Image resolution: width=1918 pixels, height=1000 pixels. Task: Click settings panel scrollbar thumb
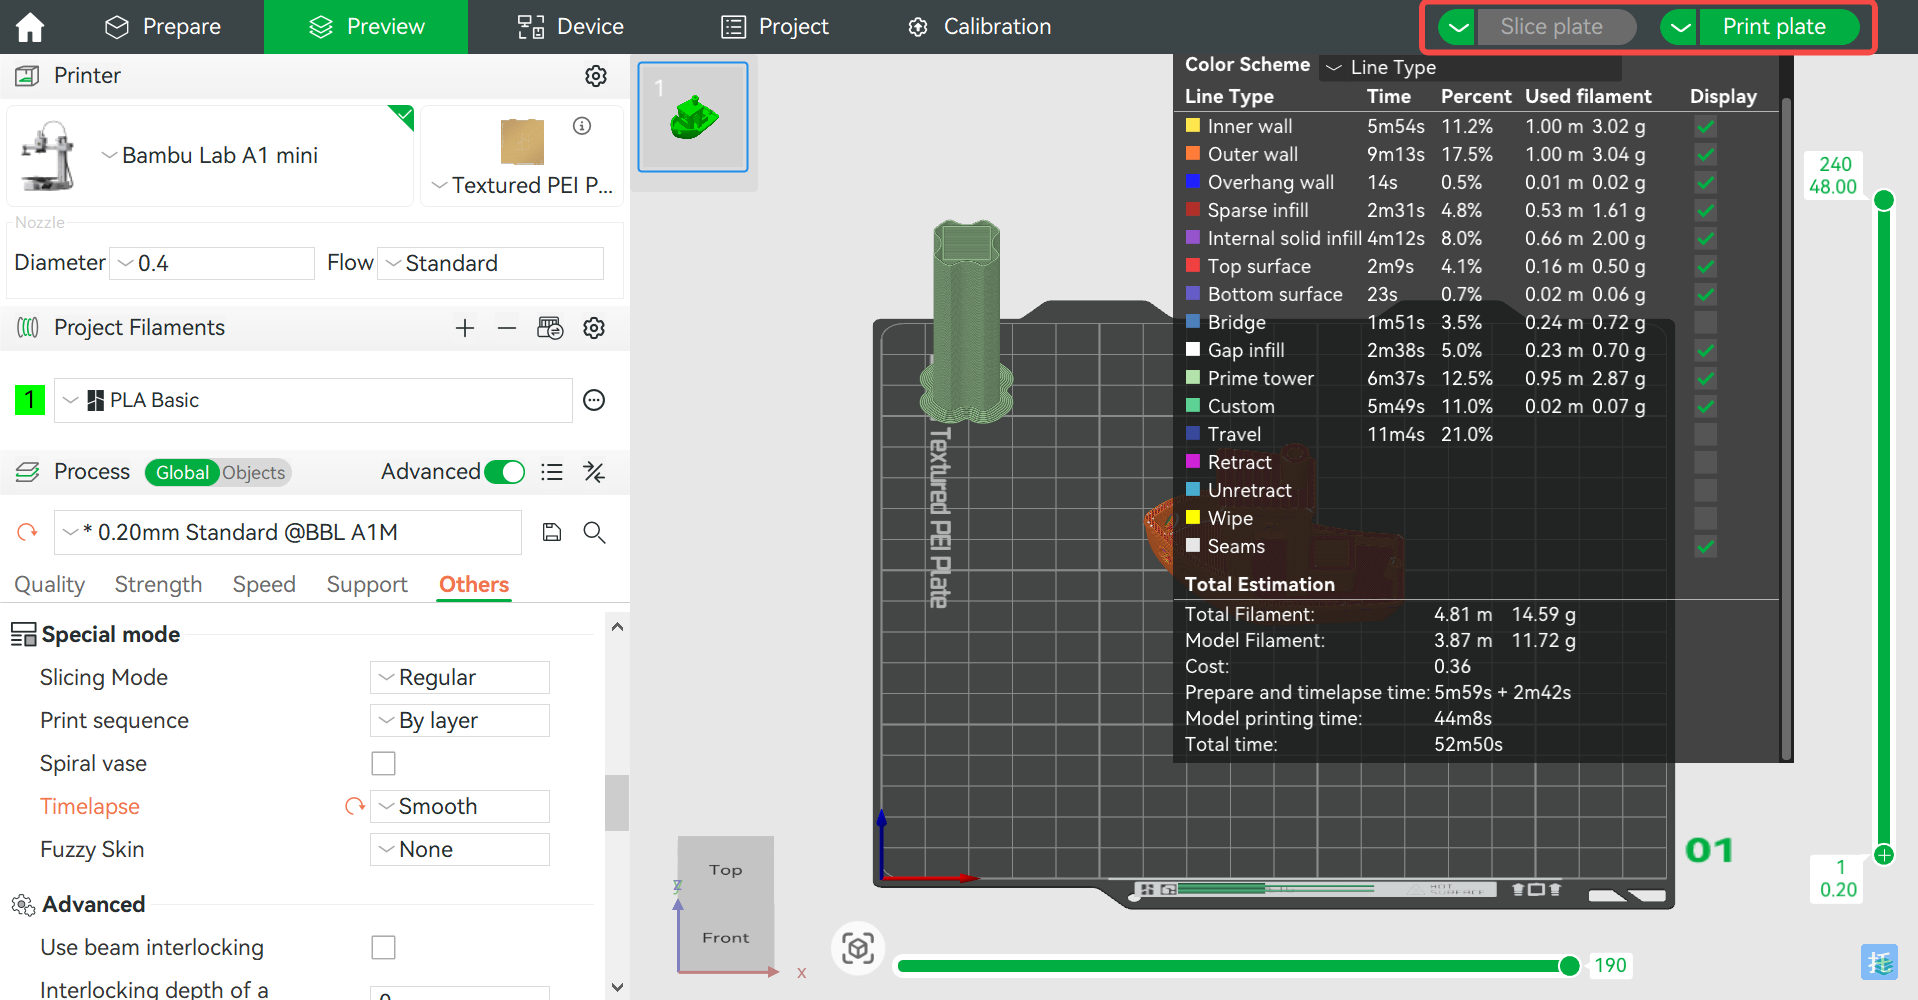(617, 803)
